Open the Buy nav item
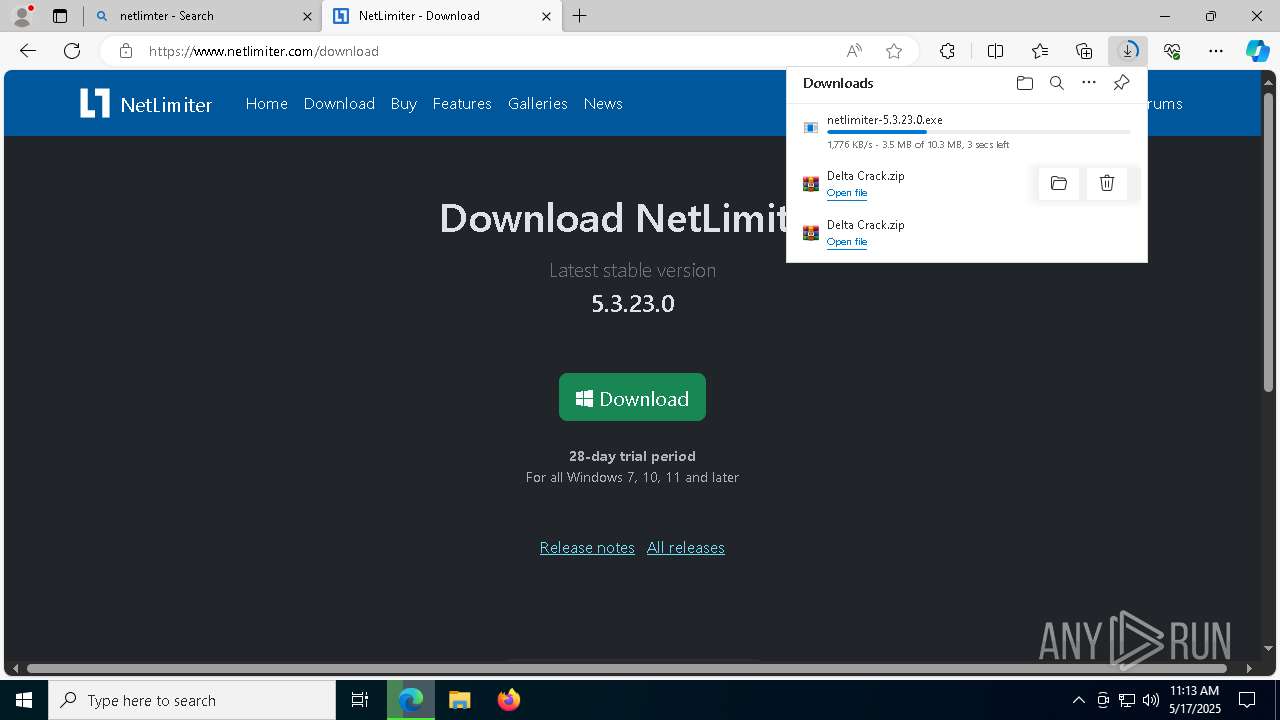 [404, 104]
